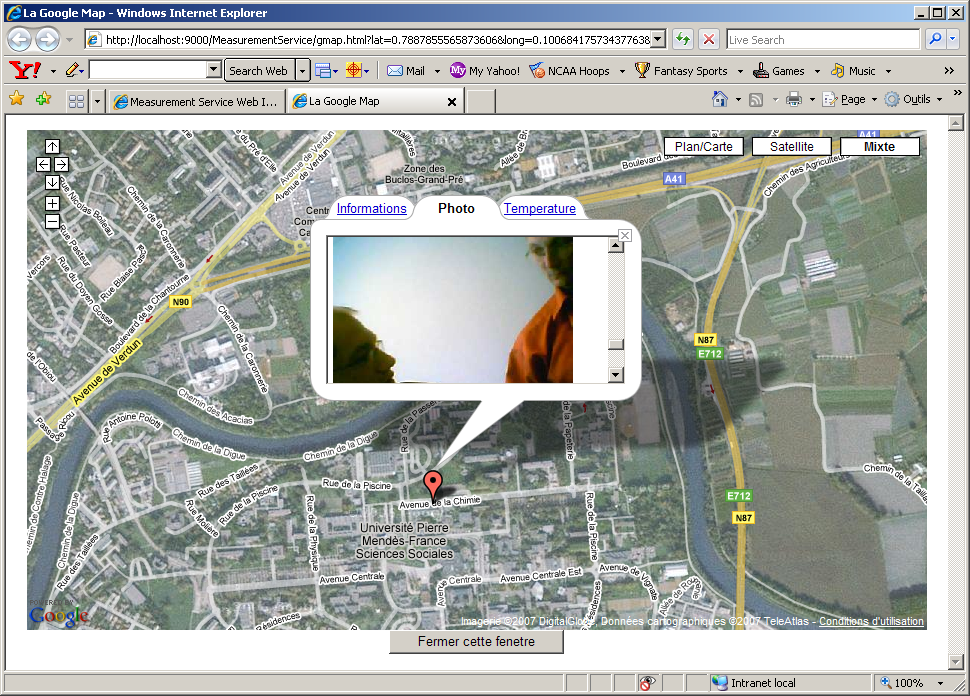Viewport: 970px width, 696px height.
Task: Close the La Google Map tab
Action: (x=452, y=102)
